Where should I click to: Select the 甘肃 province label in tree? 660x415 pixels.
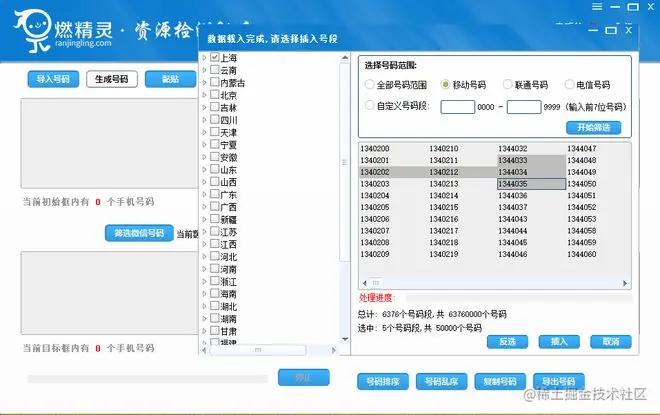click(229, 331)
